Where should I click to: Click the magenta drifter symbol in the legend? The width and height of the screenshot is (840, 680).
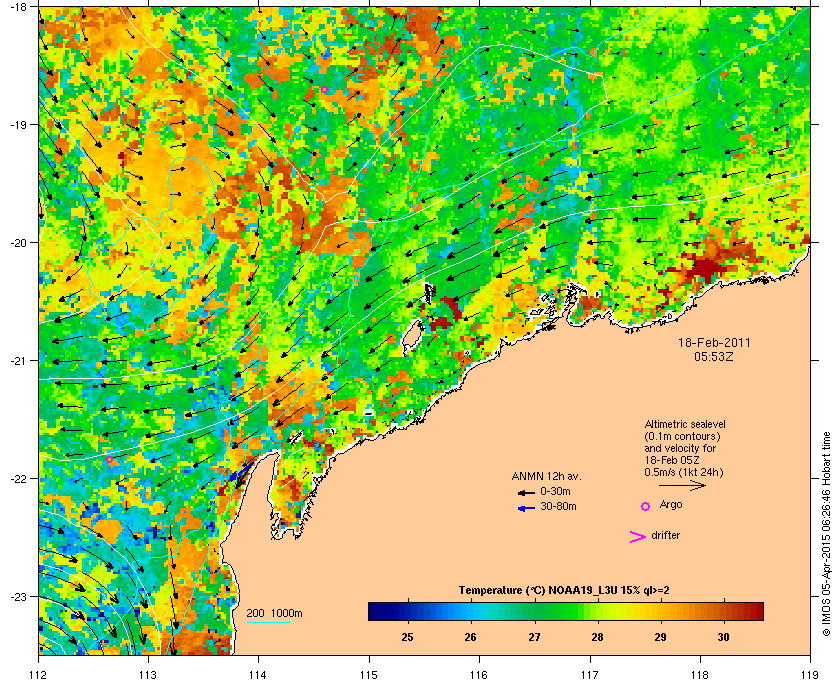coord(637,537)
